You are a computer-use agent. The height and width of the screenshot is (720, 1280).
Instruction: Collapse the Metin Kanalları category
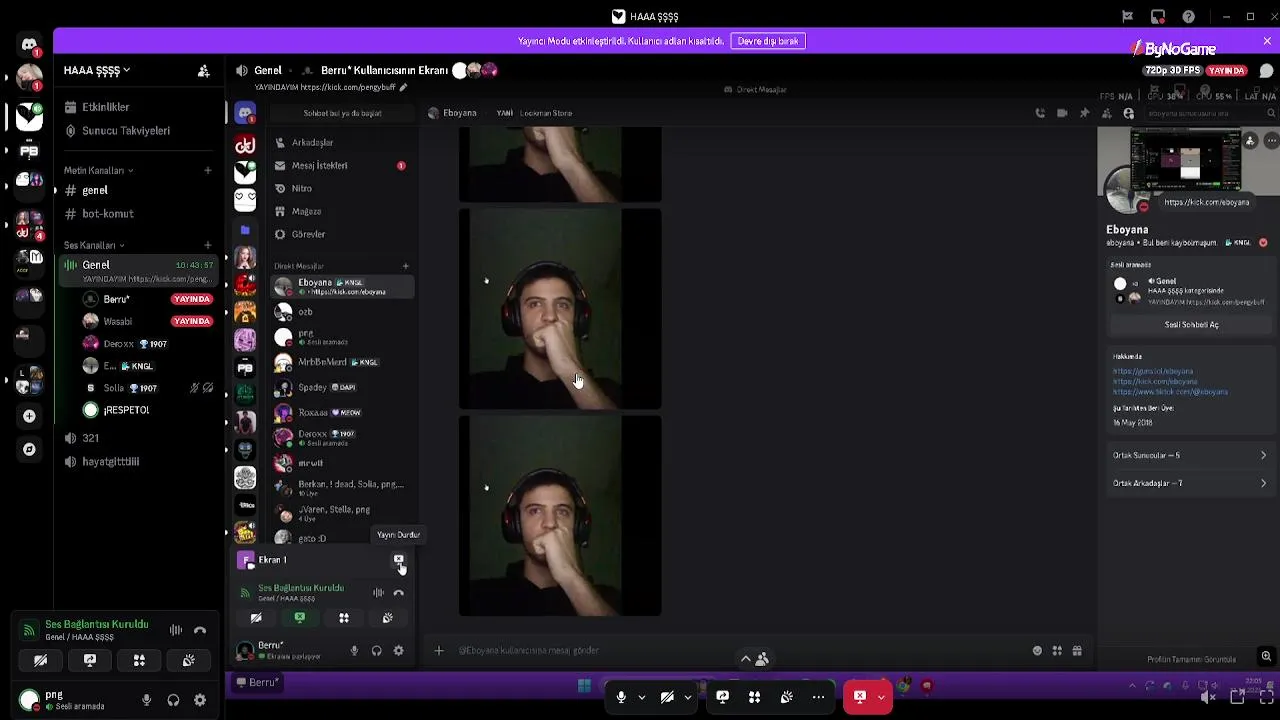[98, 170]
